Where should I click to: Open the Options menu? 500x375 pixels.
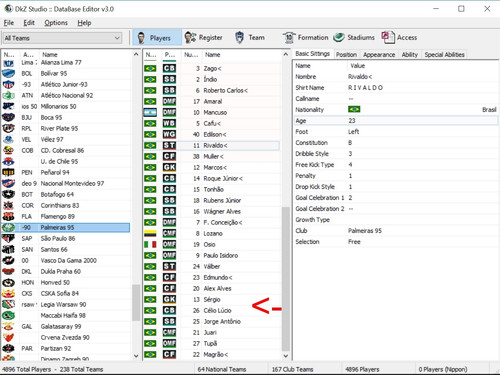tap(56, 23)
